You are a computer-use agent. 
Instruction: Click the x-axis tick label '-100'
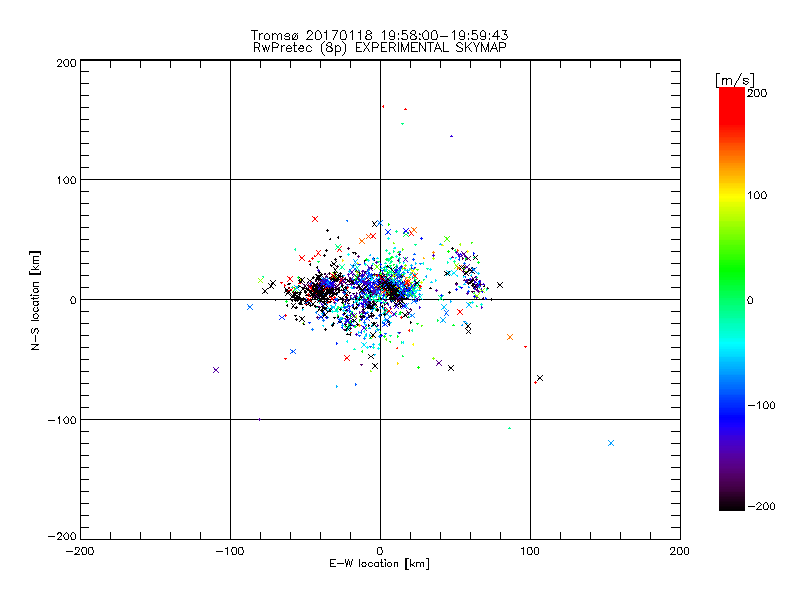tap(230, 551)
